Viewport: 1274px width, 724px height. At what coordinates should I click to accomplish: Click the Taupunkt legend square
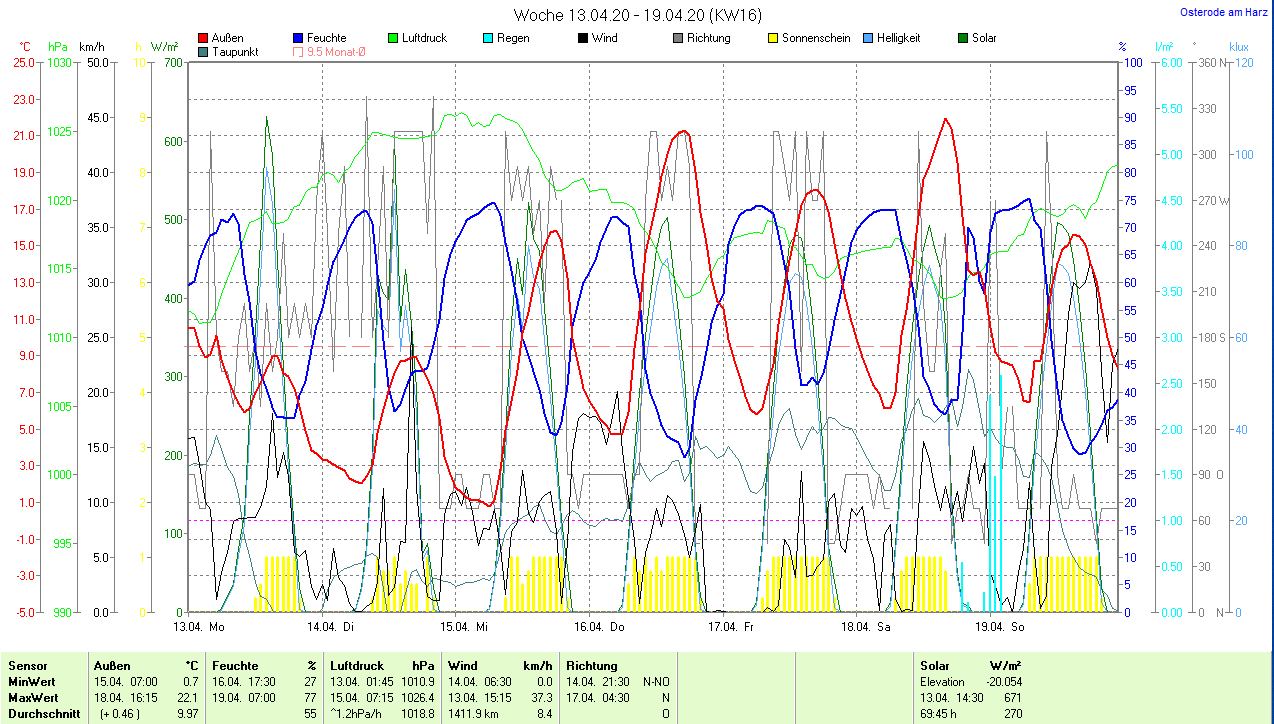(x=204, y=51)
